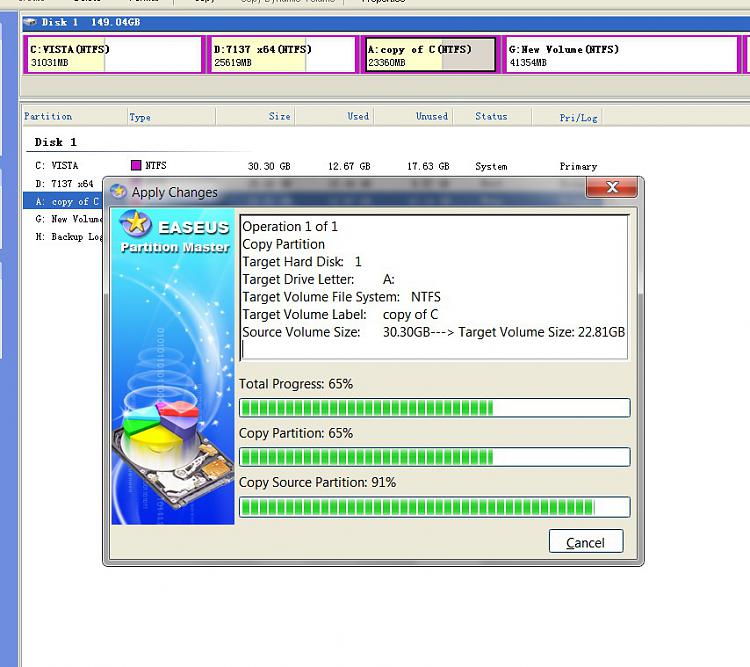Click the Disk 1 drive icon in disk map
The width and height of the screenshot is (750, 667).
pyautogui.click(x=31, y=22)
